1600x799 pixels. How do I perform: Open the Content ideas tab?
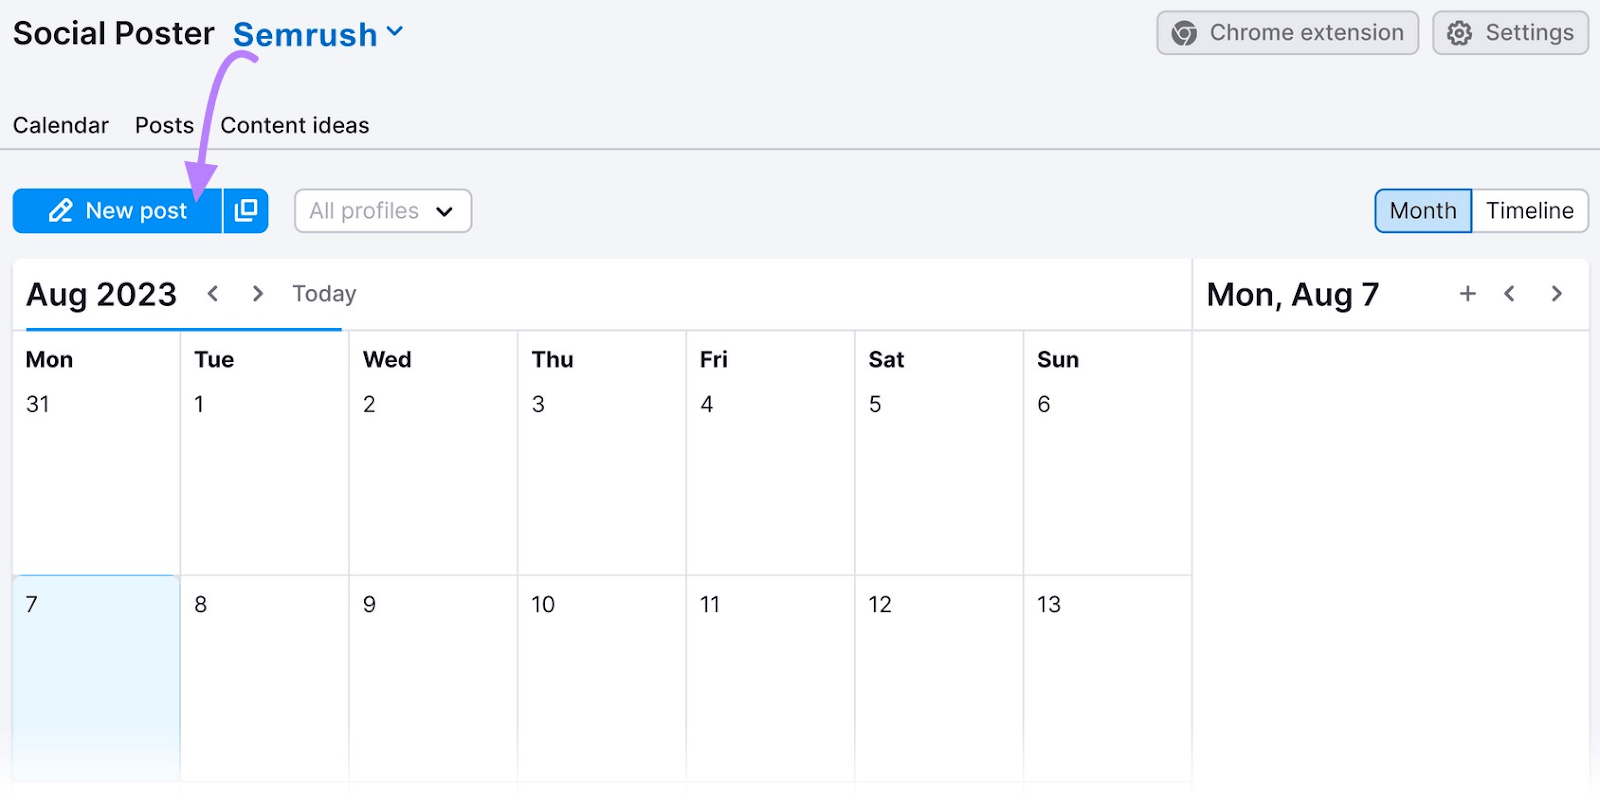click(294, 125)
